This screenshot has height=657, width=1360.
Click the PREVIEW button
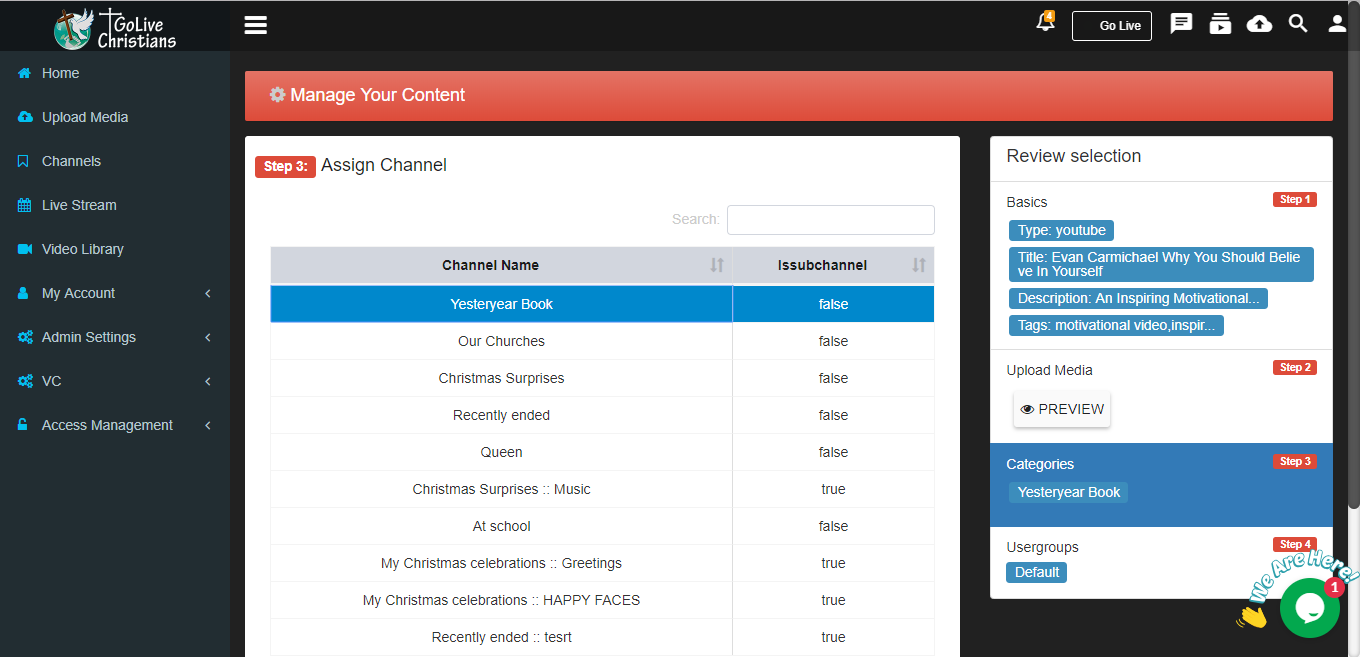(x=1062, y=409)
